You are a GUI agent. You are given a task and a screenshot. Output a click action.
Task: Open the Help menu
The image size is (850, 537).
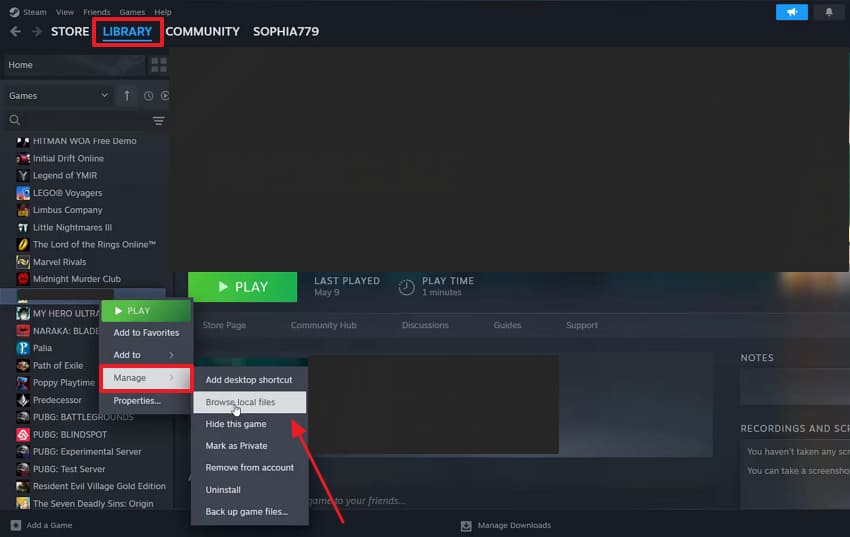tap(163, 12)
